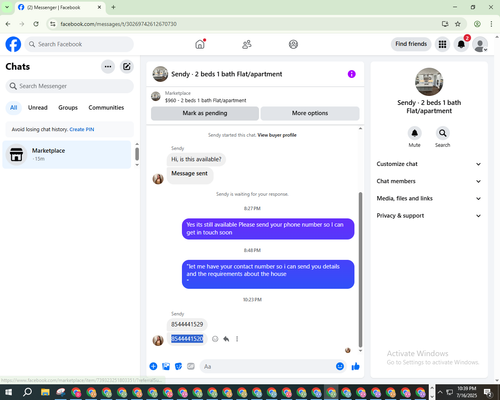Click Find friends button

(x=411, y=44)
